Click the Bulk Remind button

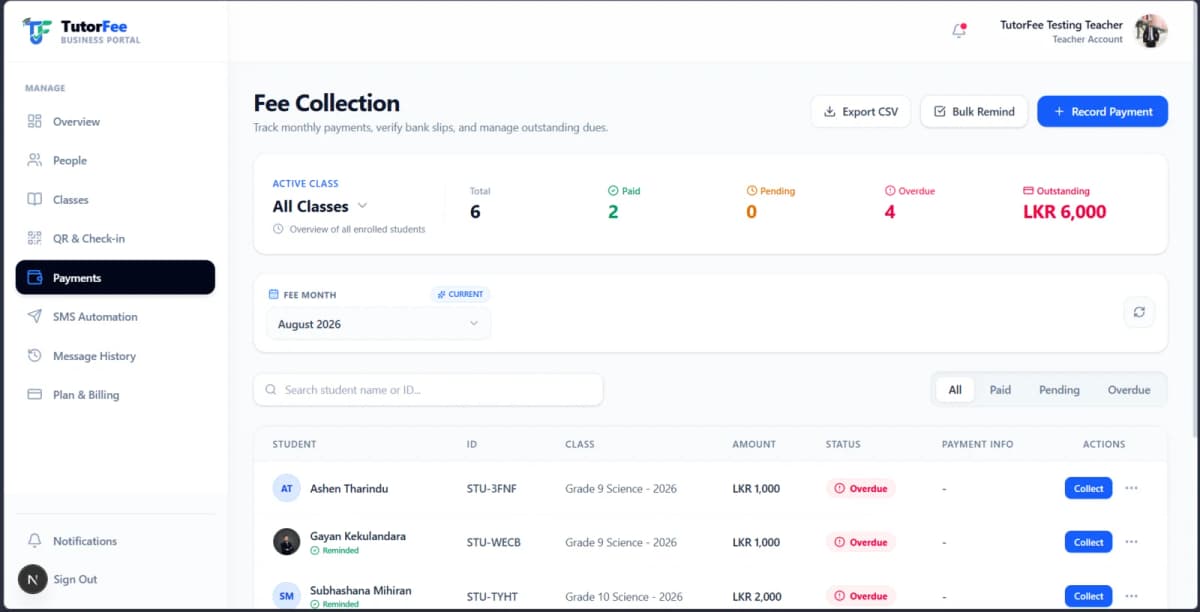974,112
